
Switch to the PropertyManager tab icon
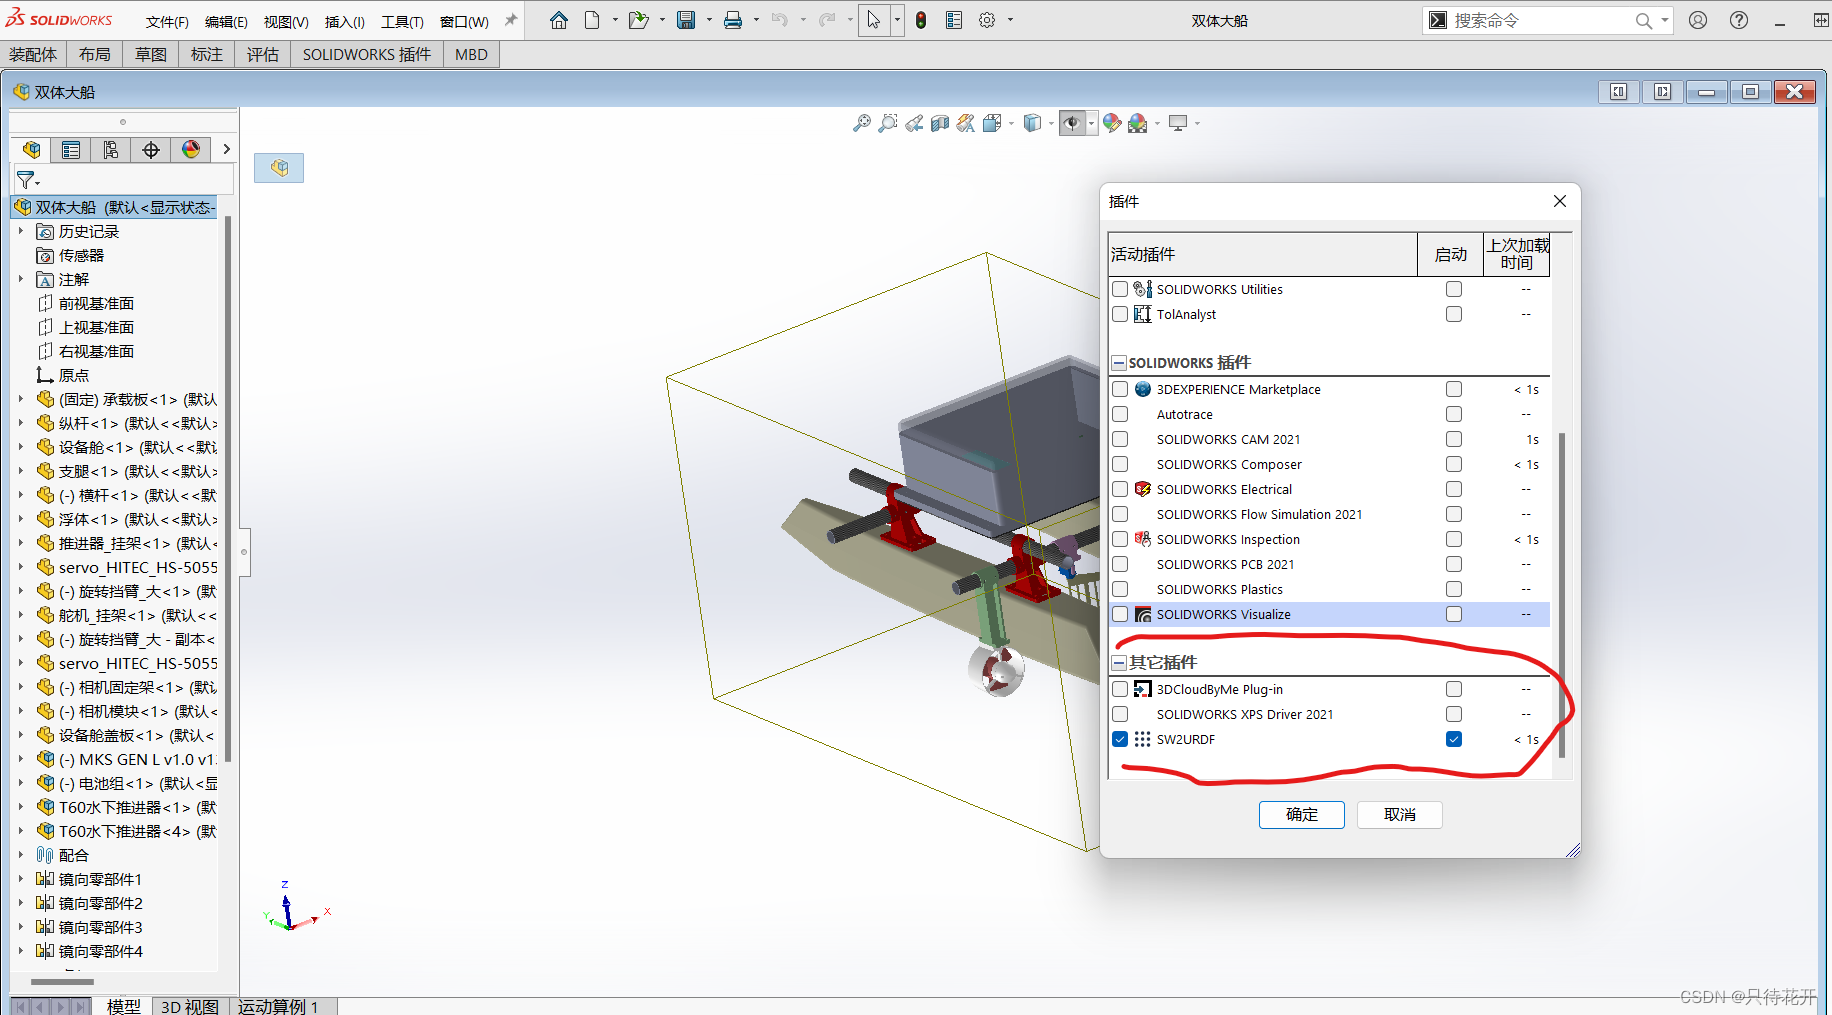click(x=71, y=150)
